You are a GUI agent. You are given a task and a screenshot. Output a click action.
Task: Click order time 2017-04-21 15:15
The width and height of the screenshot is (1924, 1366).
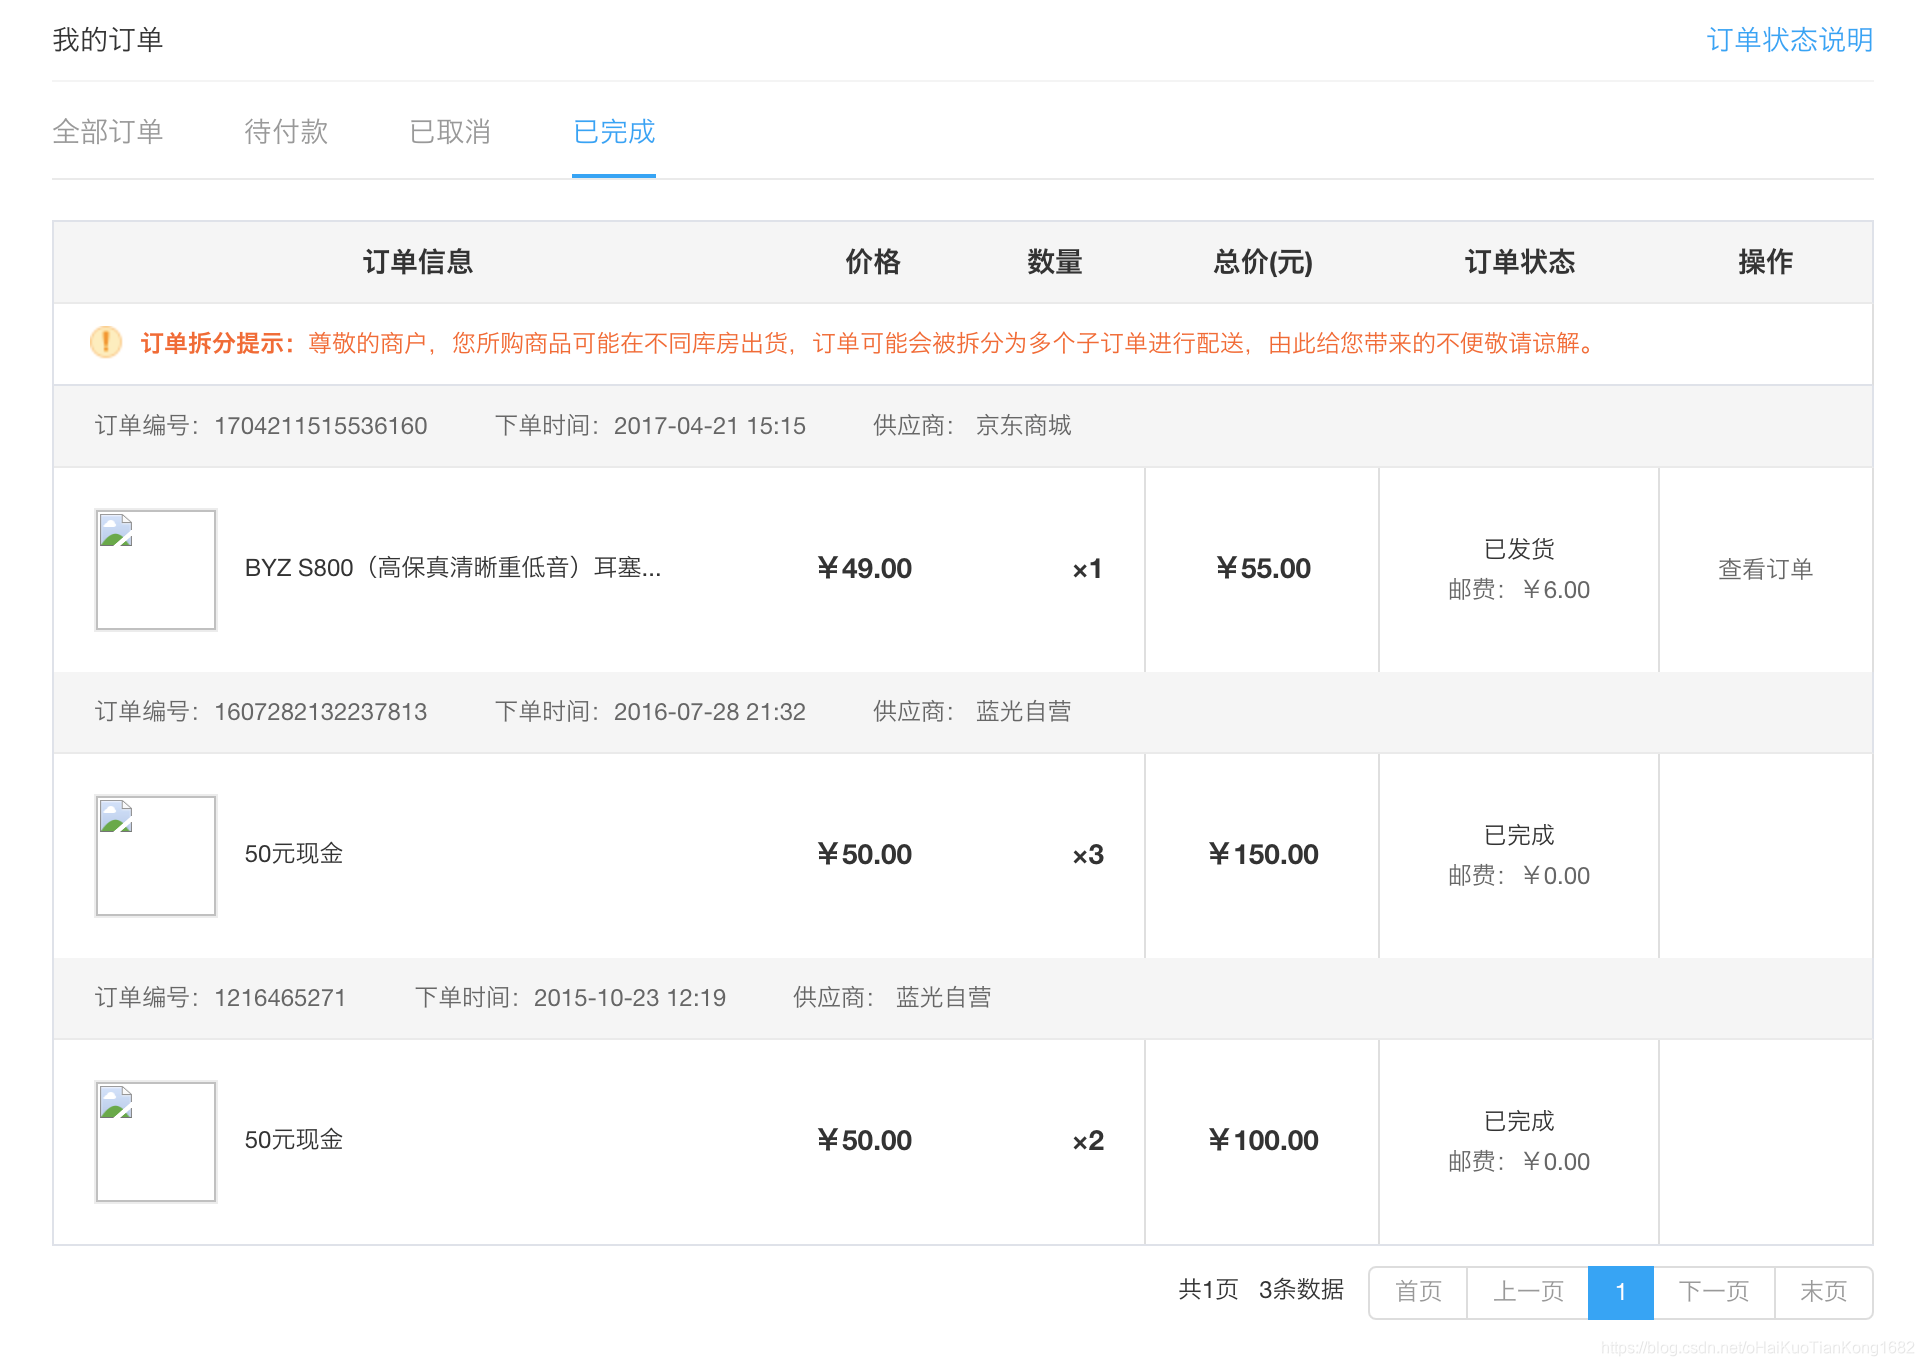tap(710, 426)
